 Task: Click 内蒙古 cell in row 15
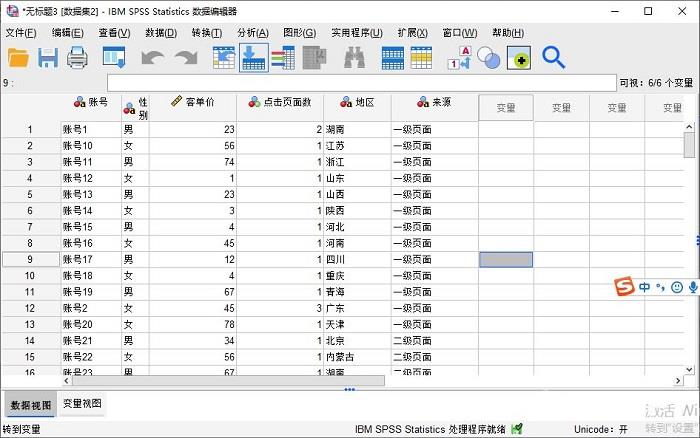(357, 357)
